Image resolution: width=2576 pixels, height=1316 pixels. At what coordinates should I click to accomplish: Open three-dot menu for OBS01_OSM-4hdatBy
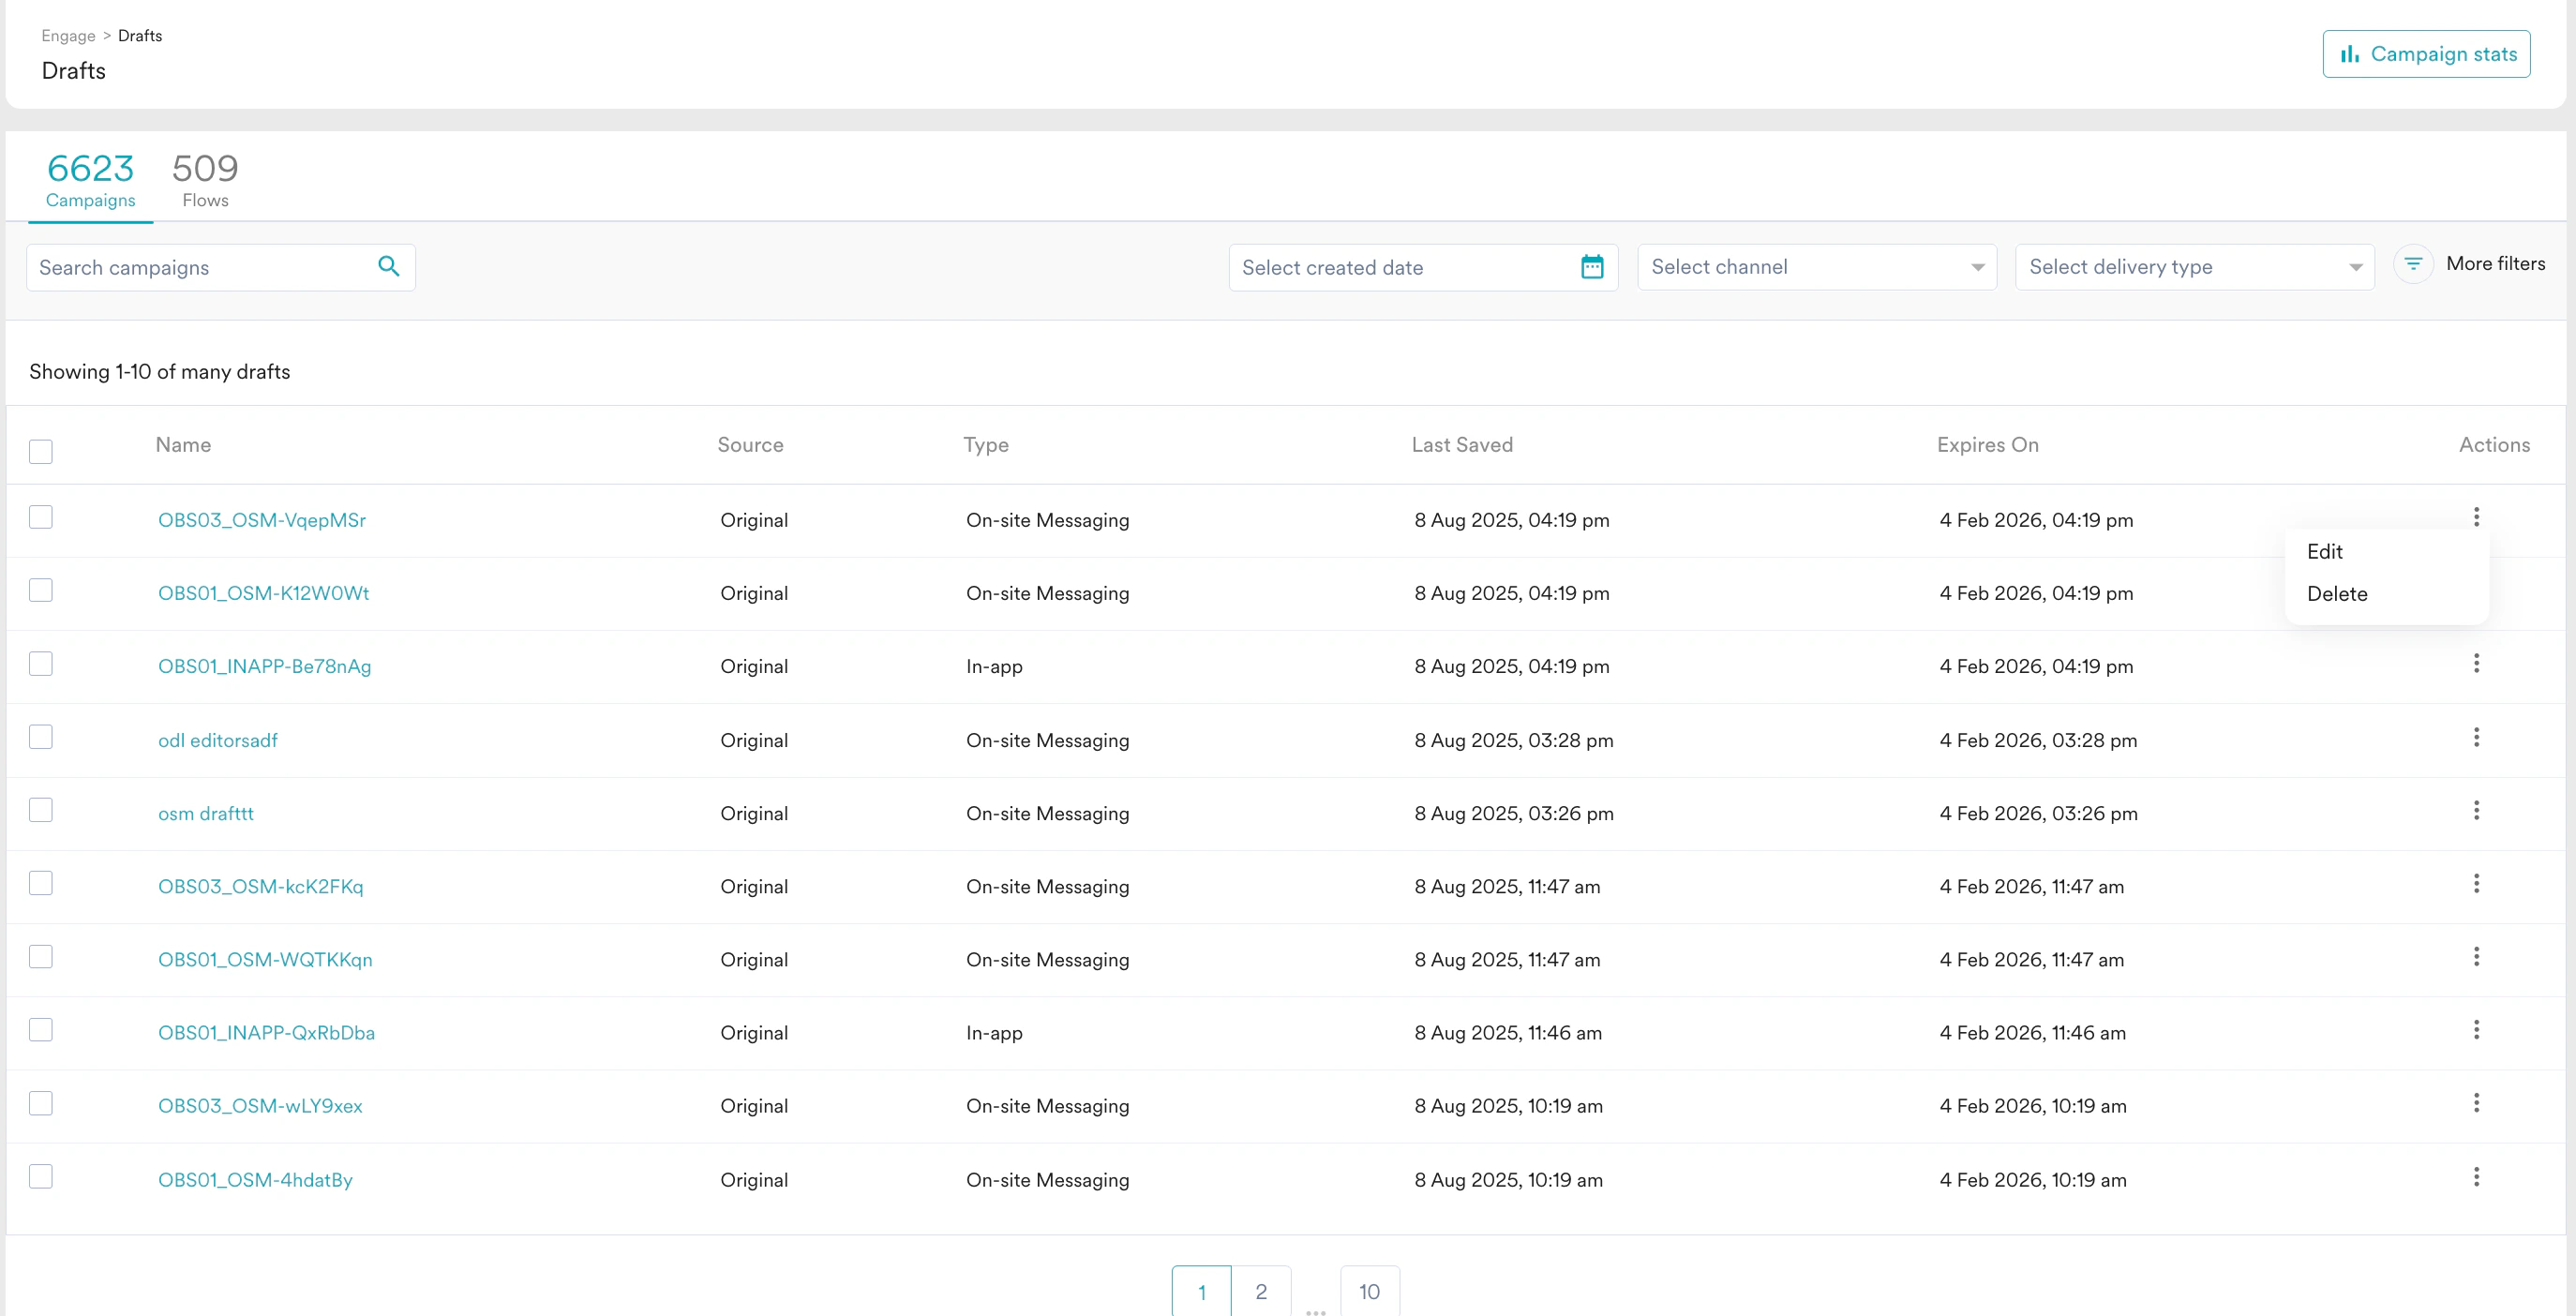[x=2476, y=1177]
